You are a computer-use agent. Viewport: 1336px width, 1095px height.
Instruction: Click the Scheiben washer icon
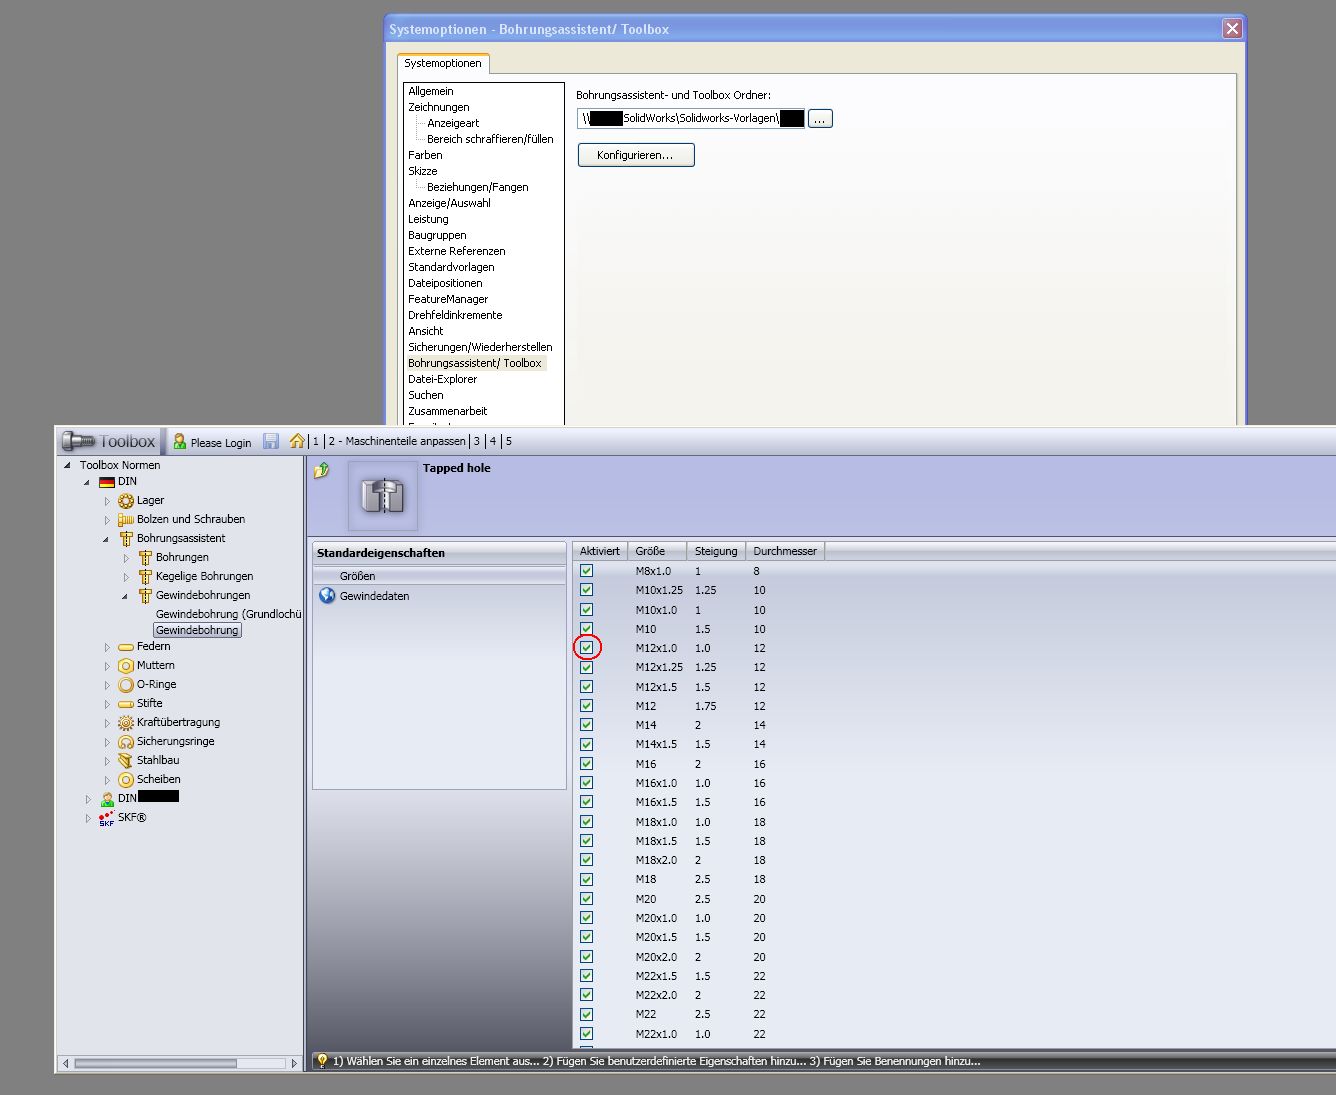pyautogui.click(x=126, y=780)
